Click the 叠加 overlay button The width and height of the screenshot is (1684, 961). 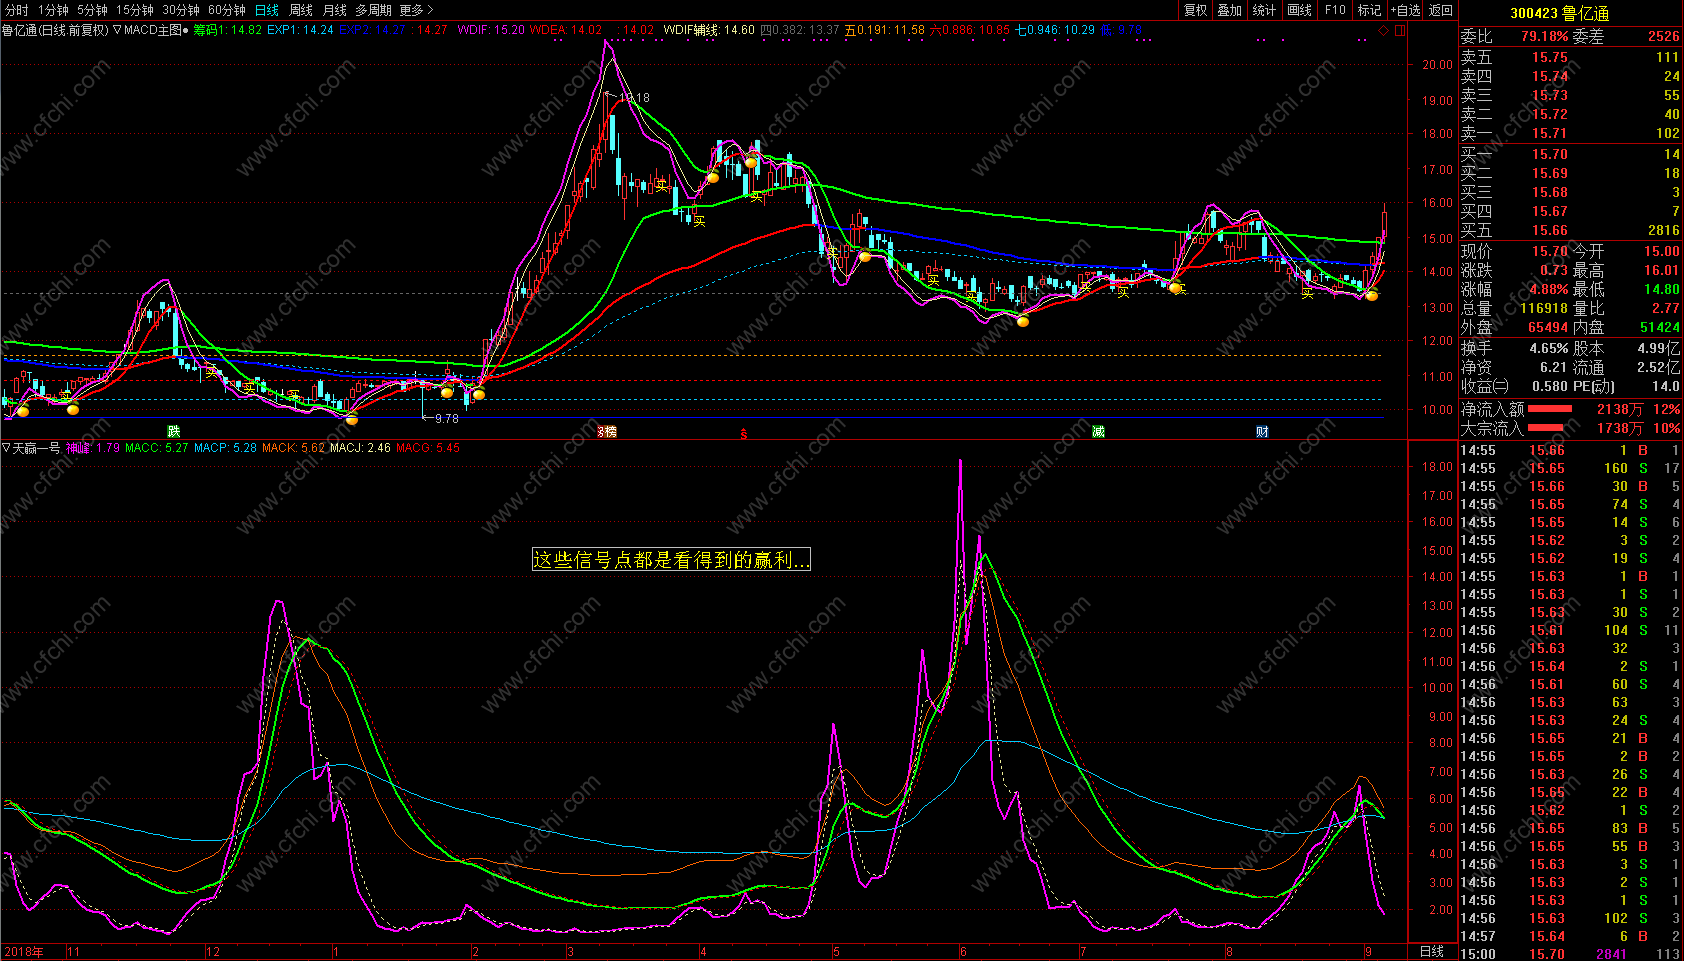(x=1230, y=10)
